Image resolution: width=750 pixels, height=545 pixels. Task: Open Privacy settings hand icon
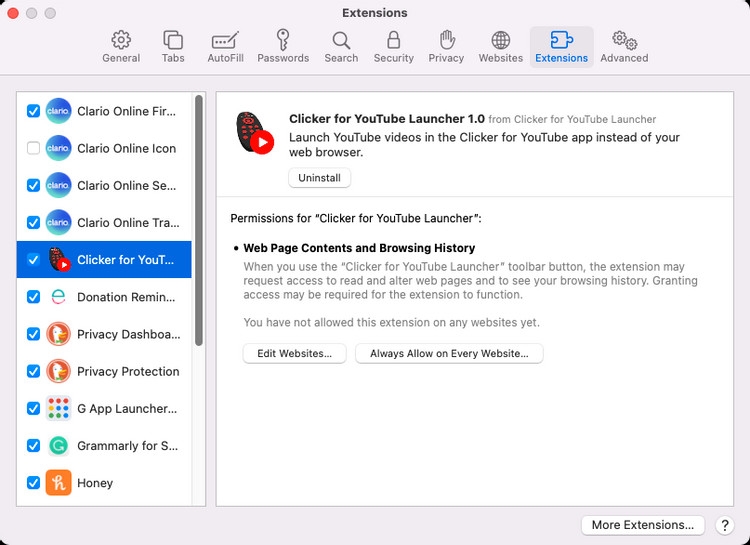pyautogui.click(x=446, y=46)
